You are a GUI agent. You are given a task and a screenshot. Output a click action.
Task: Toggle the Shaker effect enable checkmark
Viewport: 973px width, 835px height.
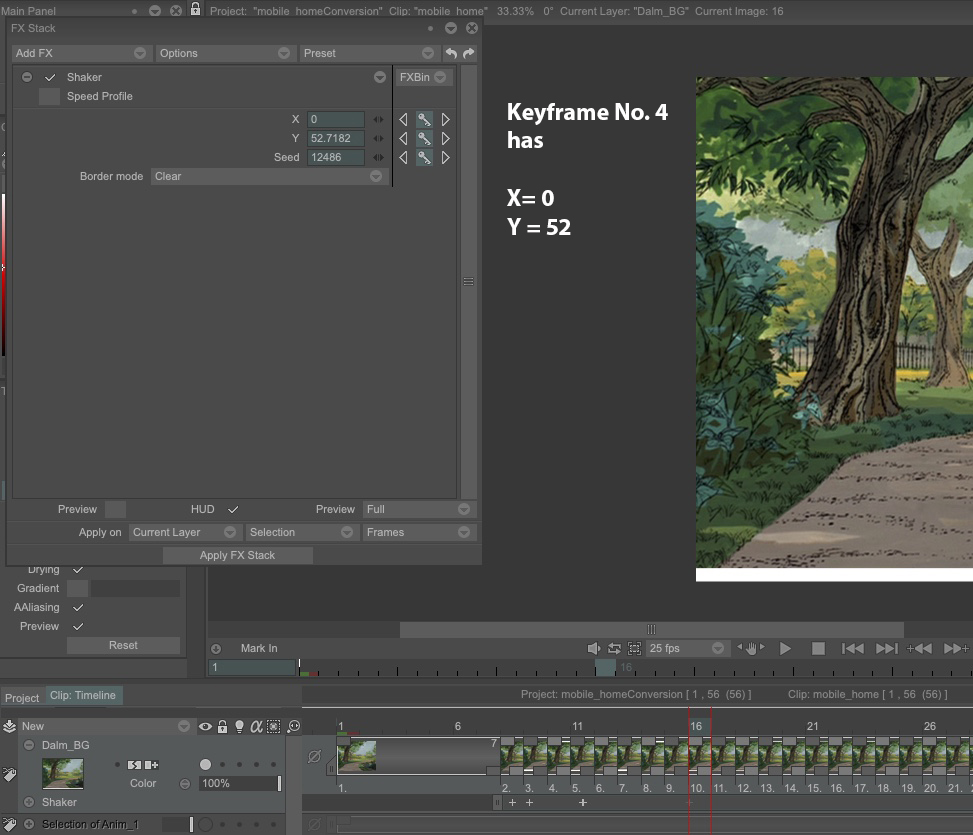50,78
